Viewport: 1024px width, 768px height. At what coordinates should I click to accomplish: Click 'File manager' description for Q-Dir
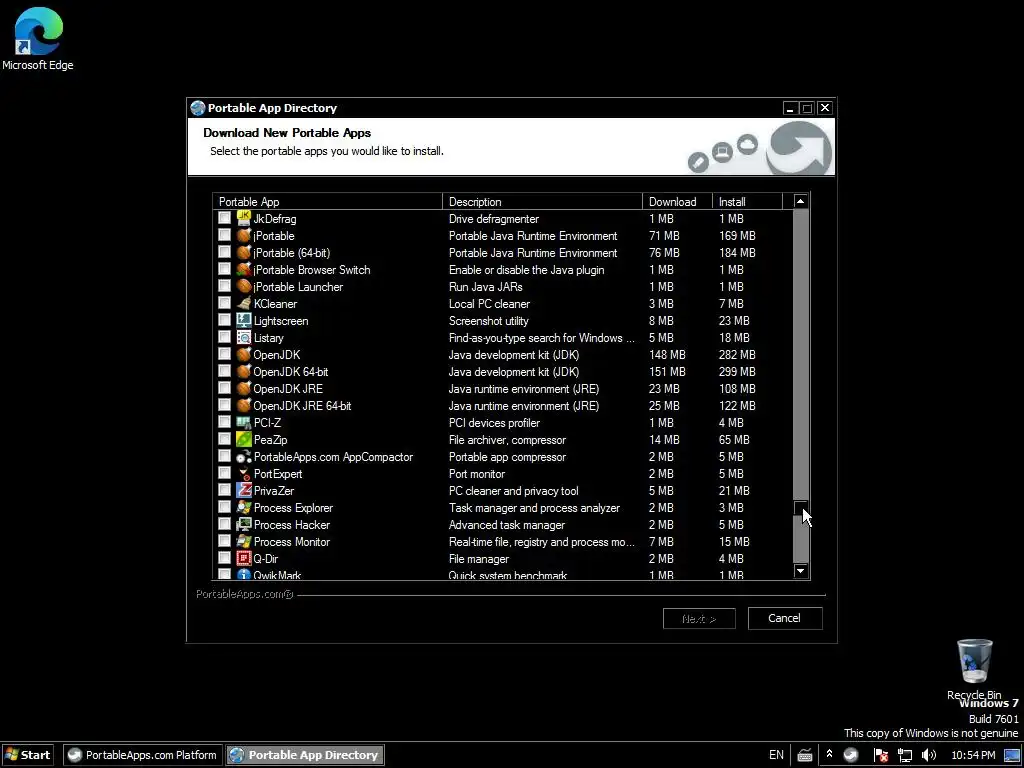(x=479, y=558)
